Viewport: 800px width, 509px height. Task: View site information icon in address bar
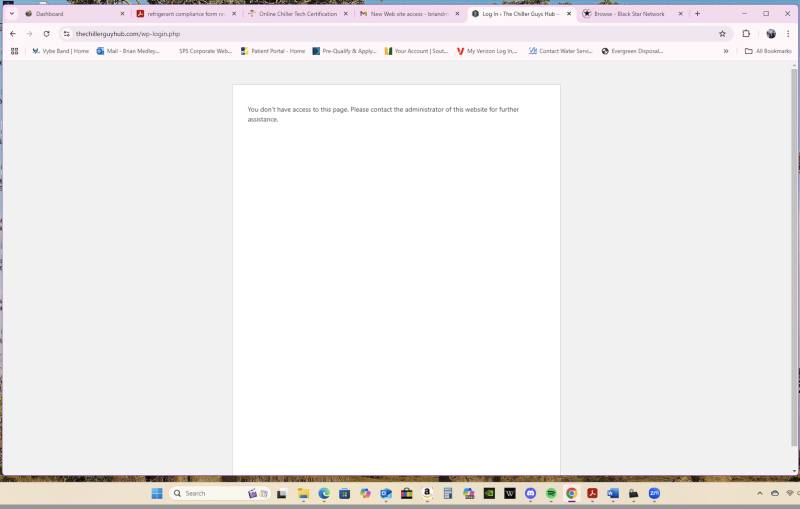(x=66, y=34)
